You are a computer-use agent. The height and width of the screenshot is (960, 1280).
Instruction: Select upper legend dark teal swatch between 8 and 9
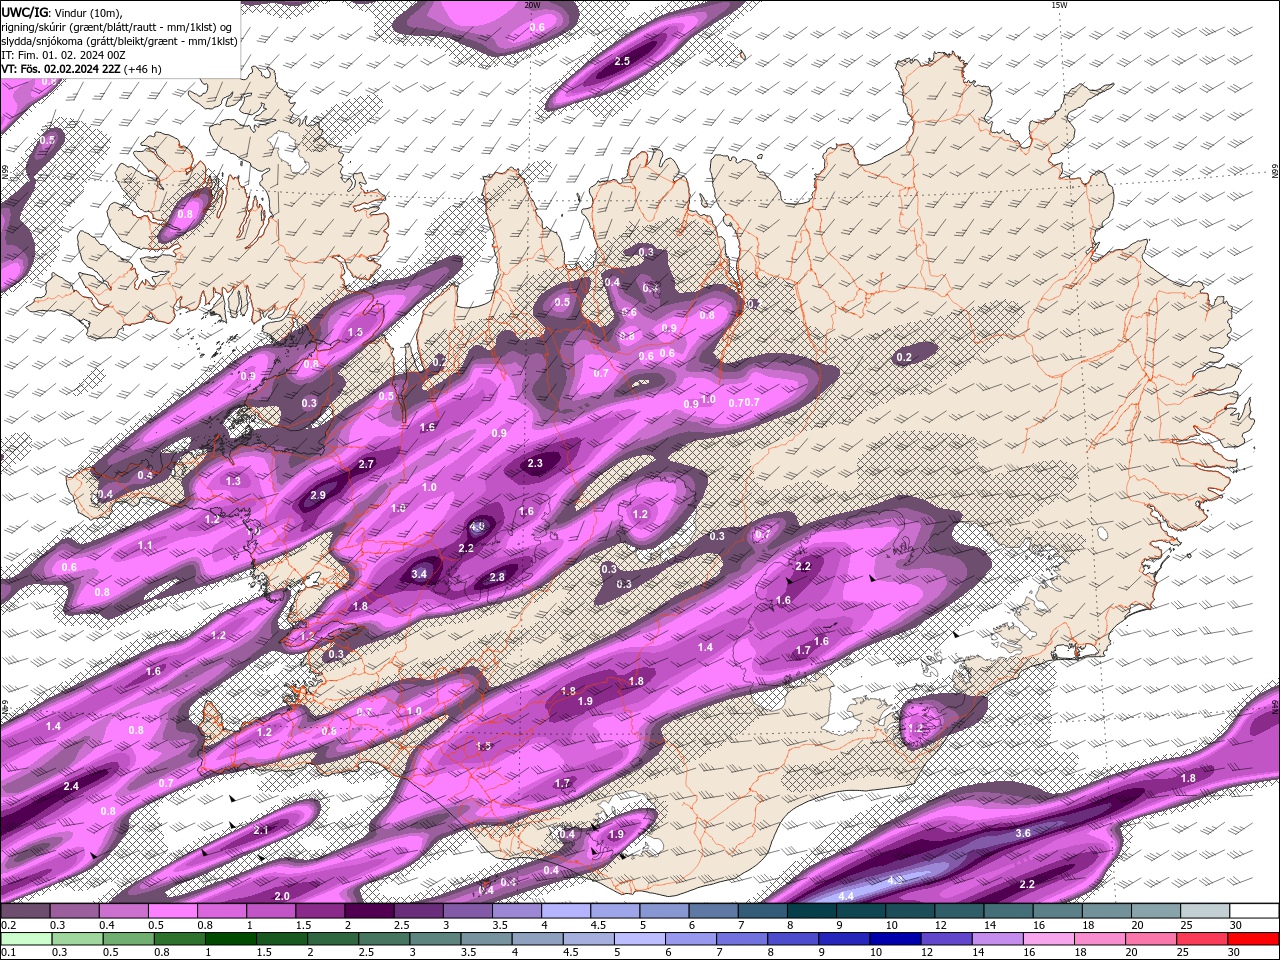click(811, 911)
